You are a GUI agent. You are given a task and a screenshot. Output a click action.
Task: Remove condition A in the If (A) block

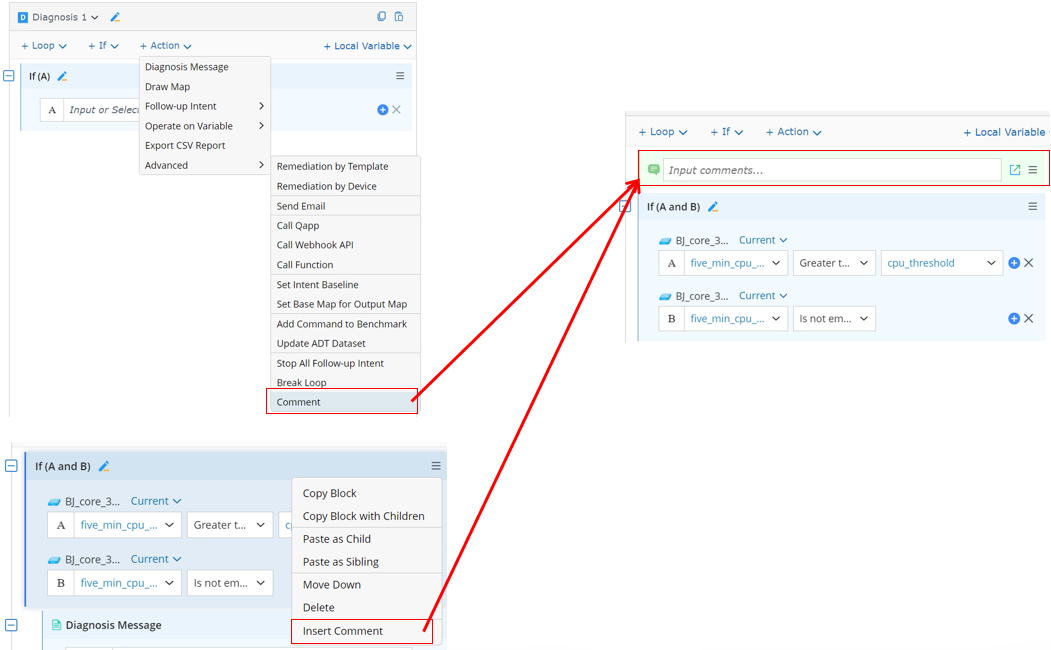(396, 110)
